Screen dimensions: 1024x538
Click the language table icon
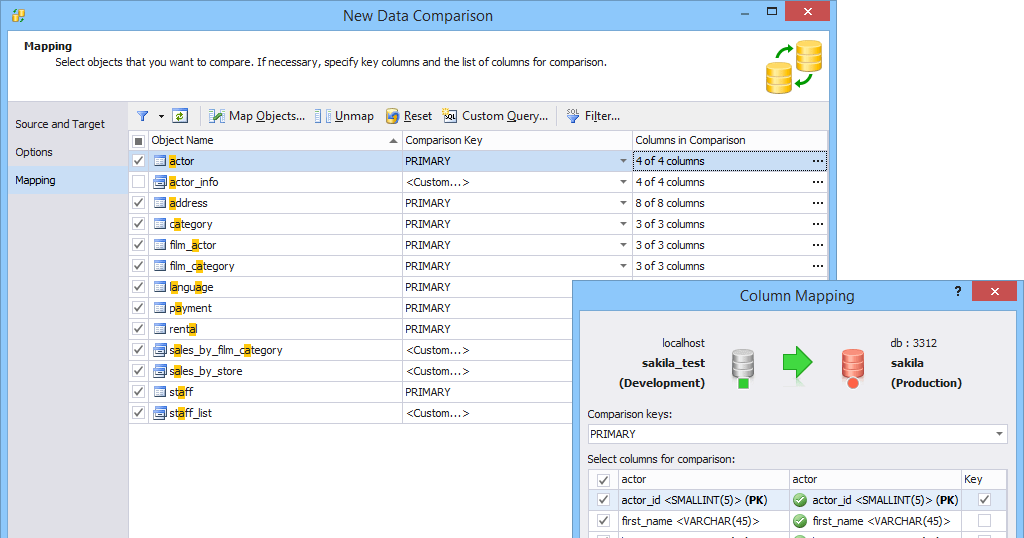pos(160,287)
